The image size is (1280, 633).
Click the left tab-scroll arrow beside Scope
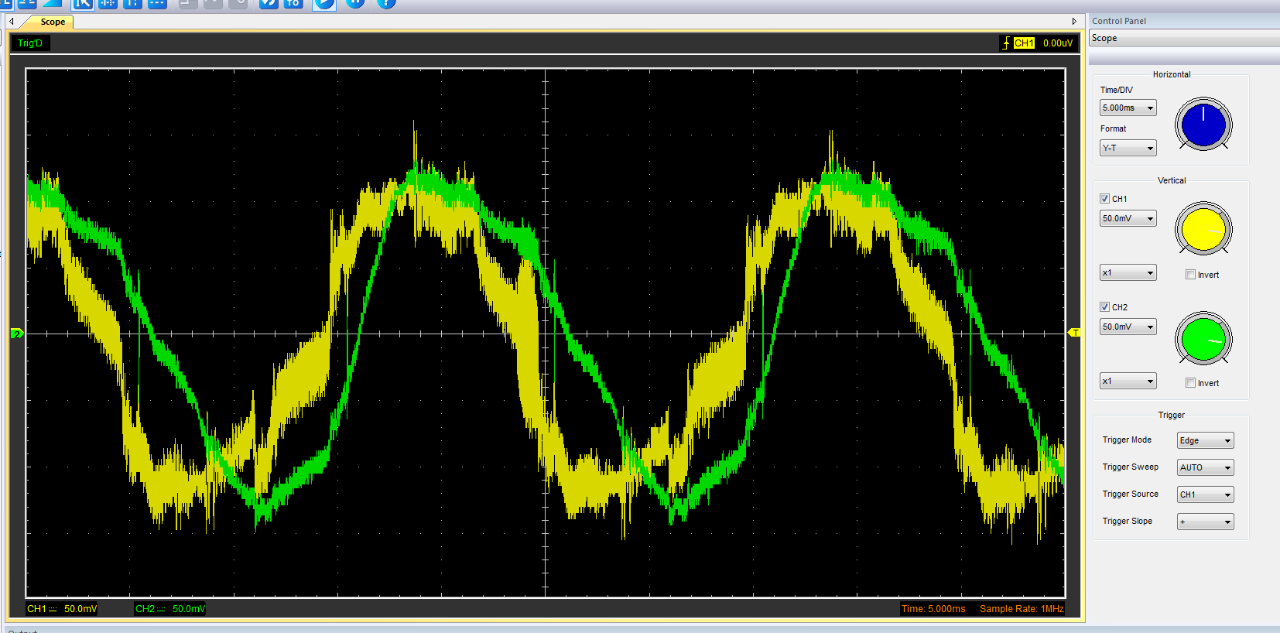pos(12,21)
